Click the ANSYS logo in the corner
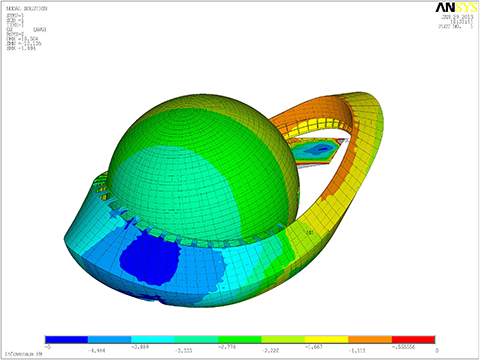 click(456, 8)
